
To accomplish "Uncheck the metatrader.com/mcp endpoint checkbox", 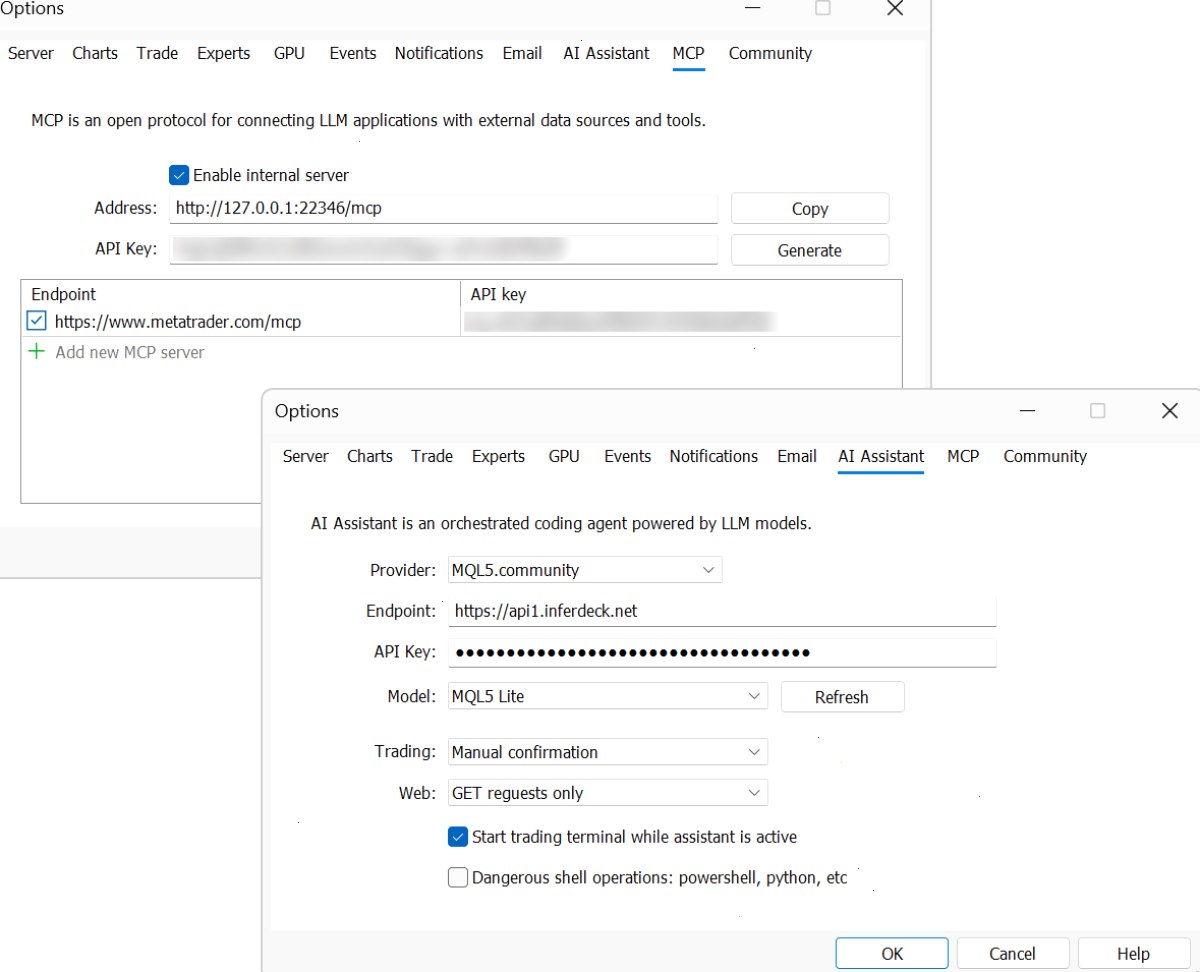I will [x=37, y=321].
